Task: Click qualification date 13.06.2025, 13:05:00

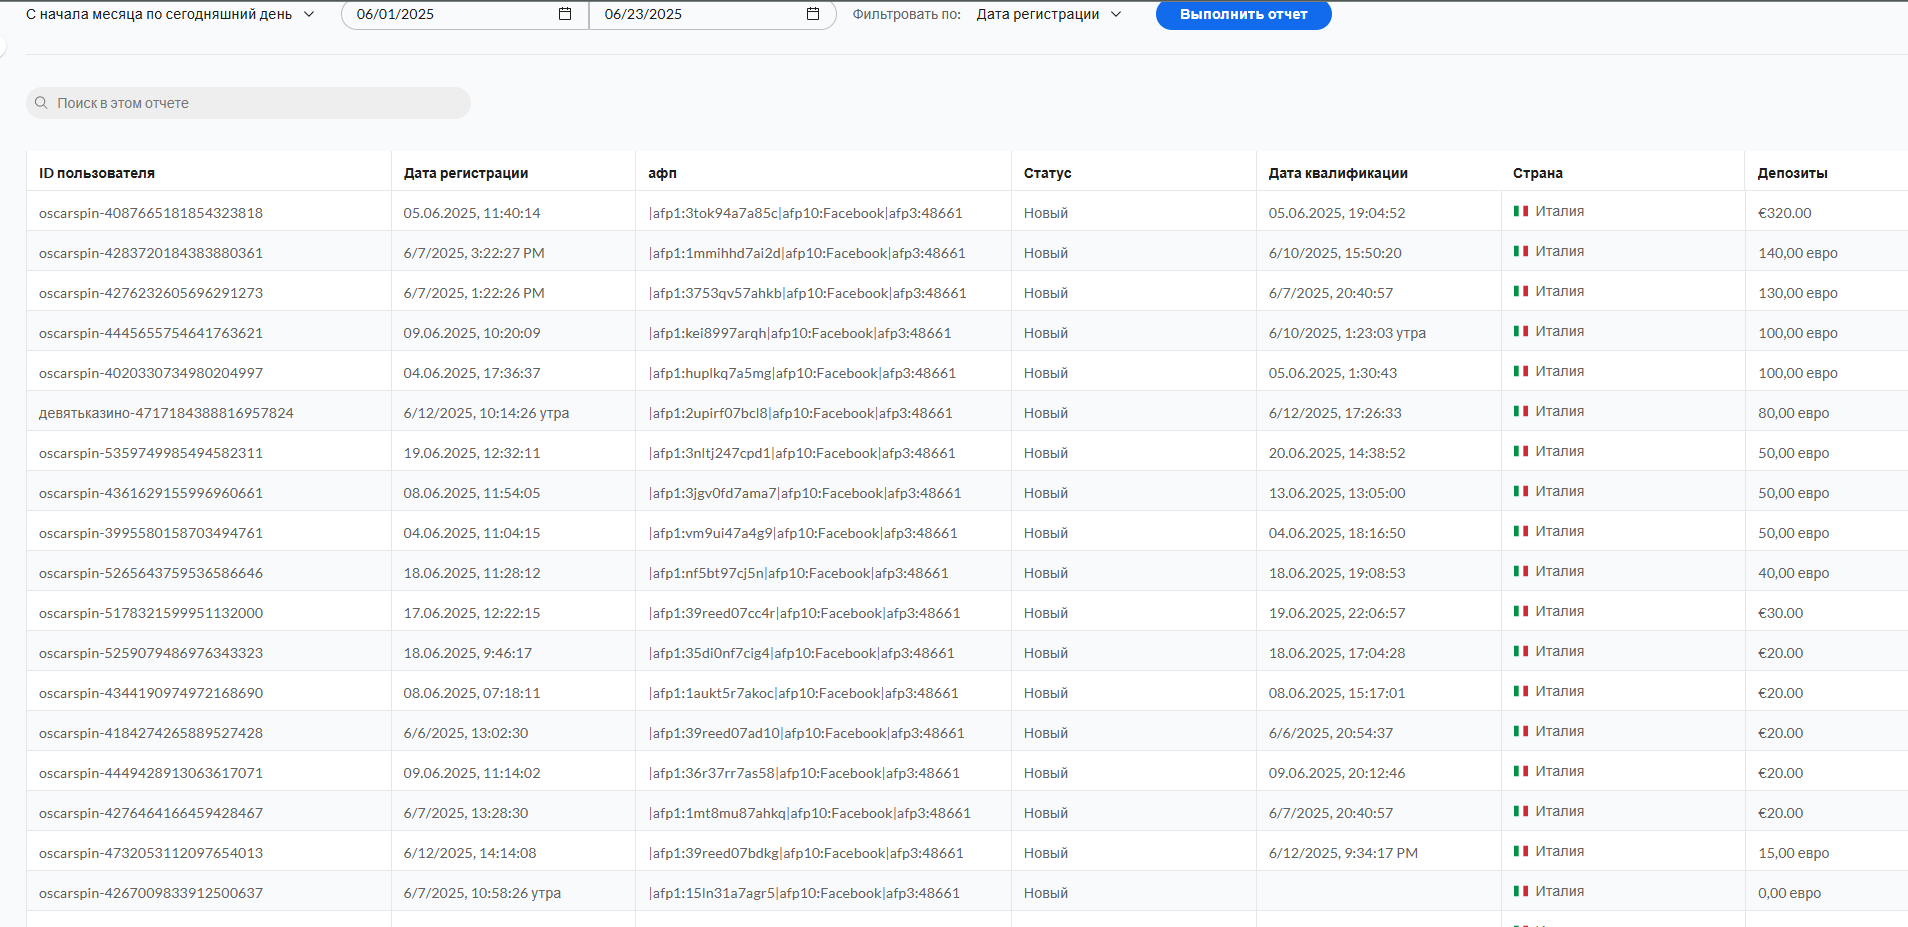Action: 1337,493
